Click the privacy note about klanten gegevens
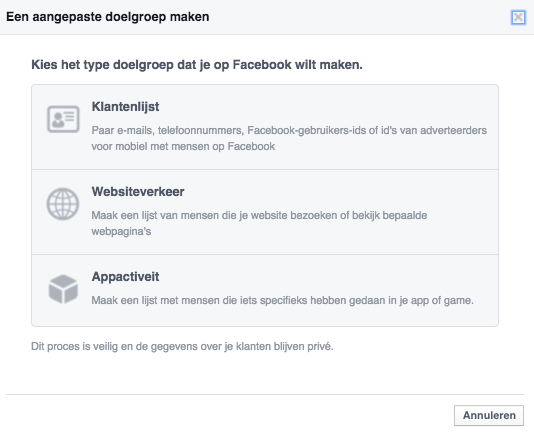Screen dimensions: 534x433 [182, 346]
